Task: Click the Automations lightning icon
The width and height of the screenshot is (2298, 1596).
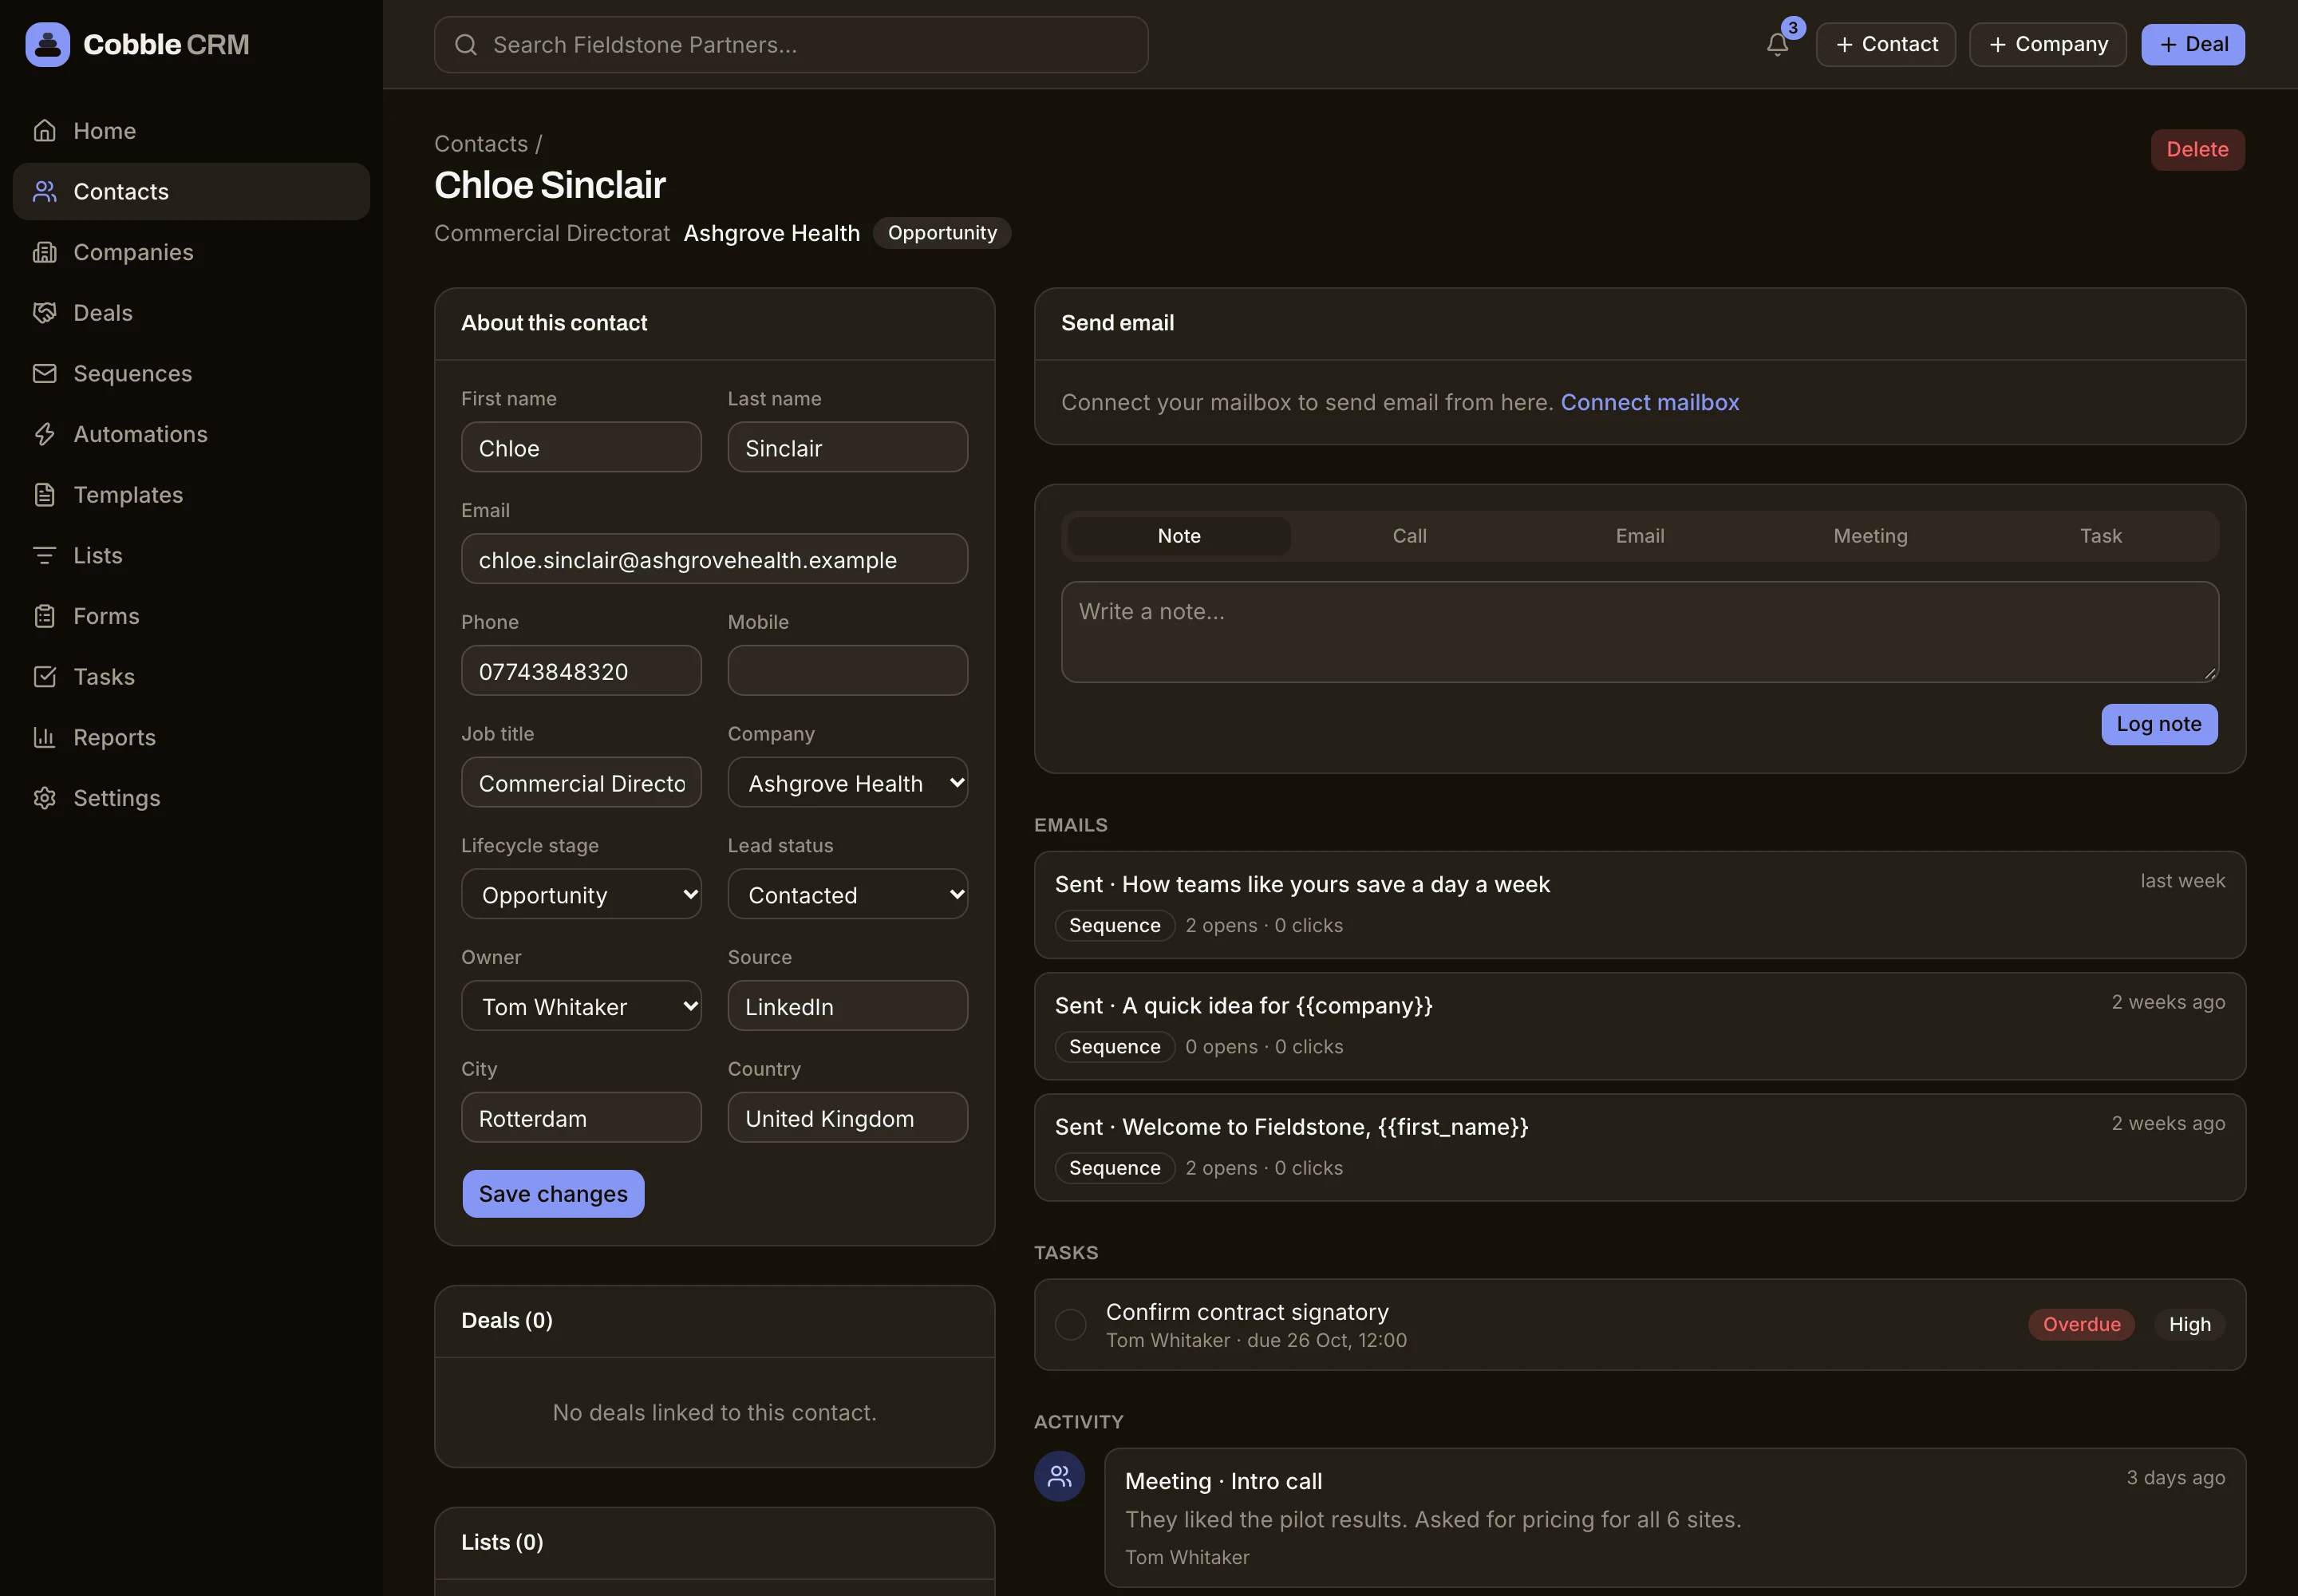Action: [44, 434]
